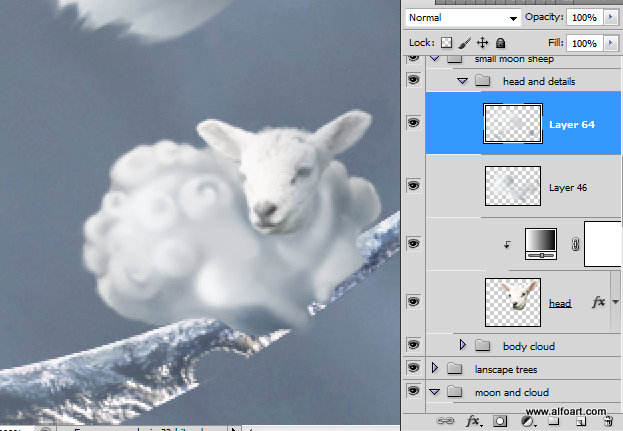Hide Layer 64 using its eye icon
623x431 pixels.
pos(413,122)
